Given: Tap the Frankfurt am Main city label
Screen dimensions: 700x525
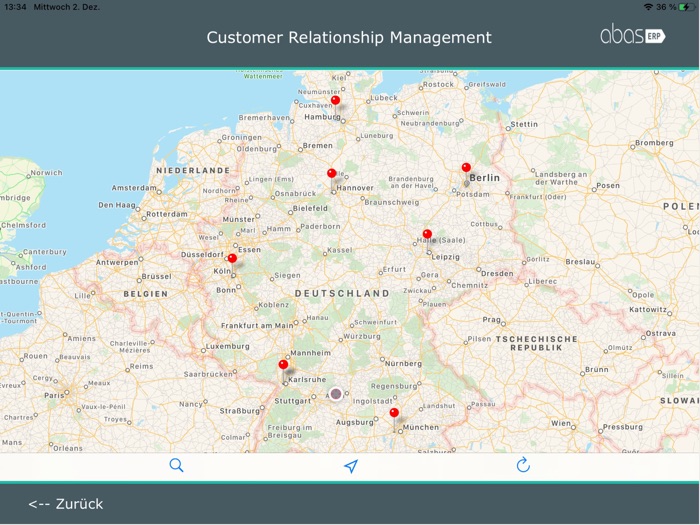Looking at the screenshot, I should [257, 325].
